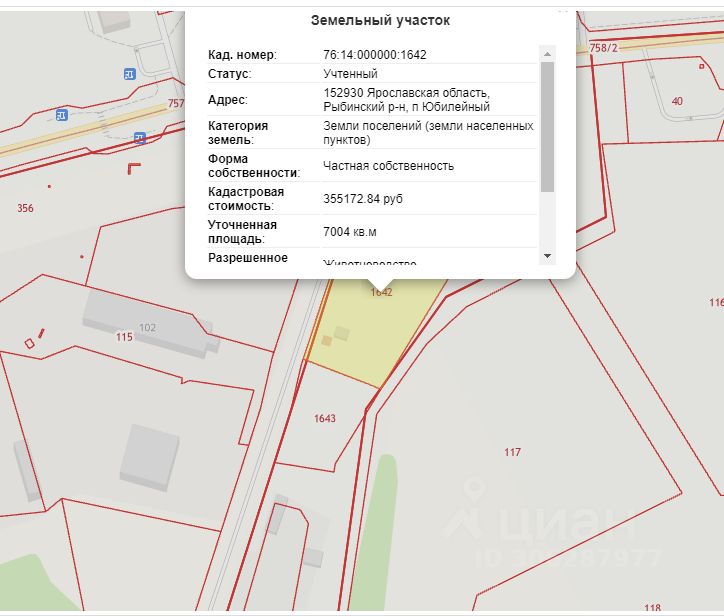724x616 pixels.
Task: Click the parcel label 40
Action: pos(677,101)
